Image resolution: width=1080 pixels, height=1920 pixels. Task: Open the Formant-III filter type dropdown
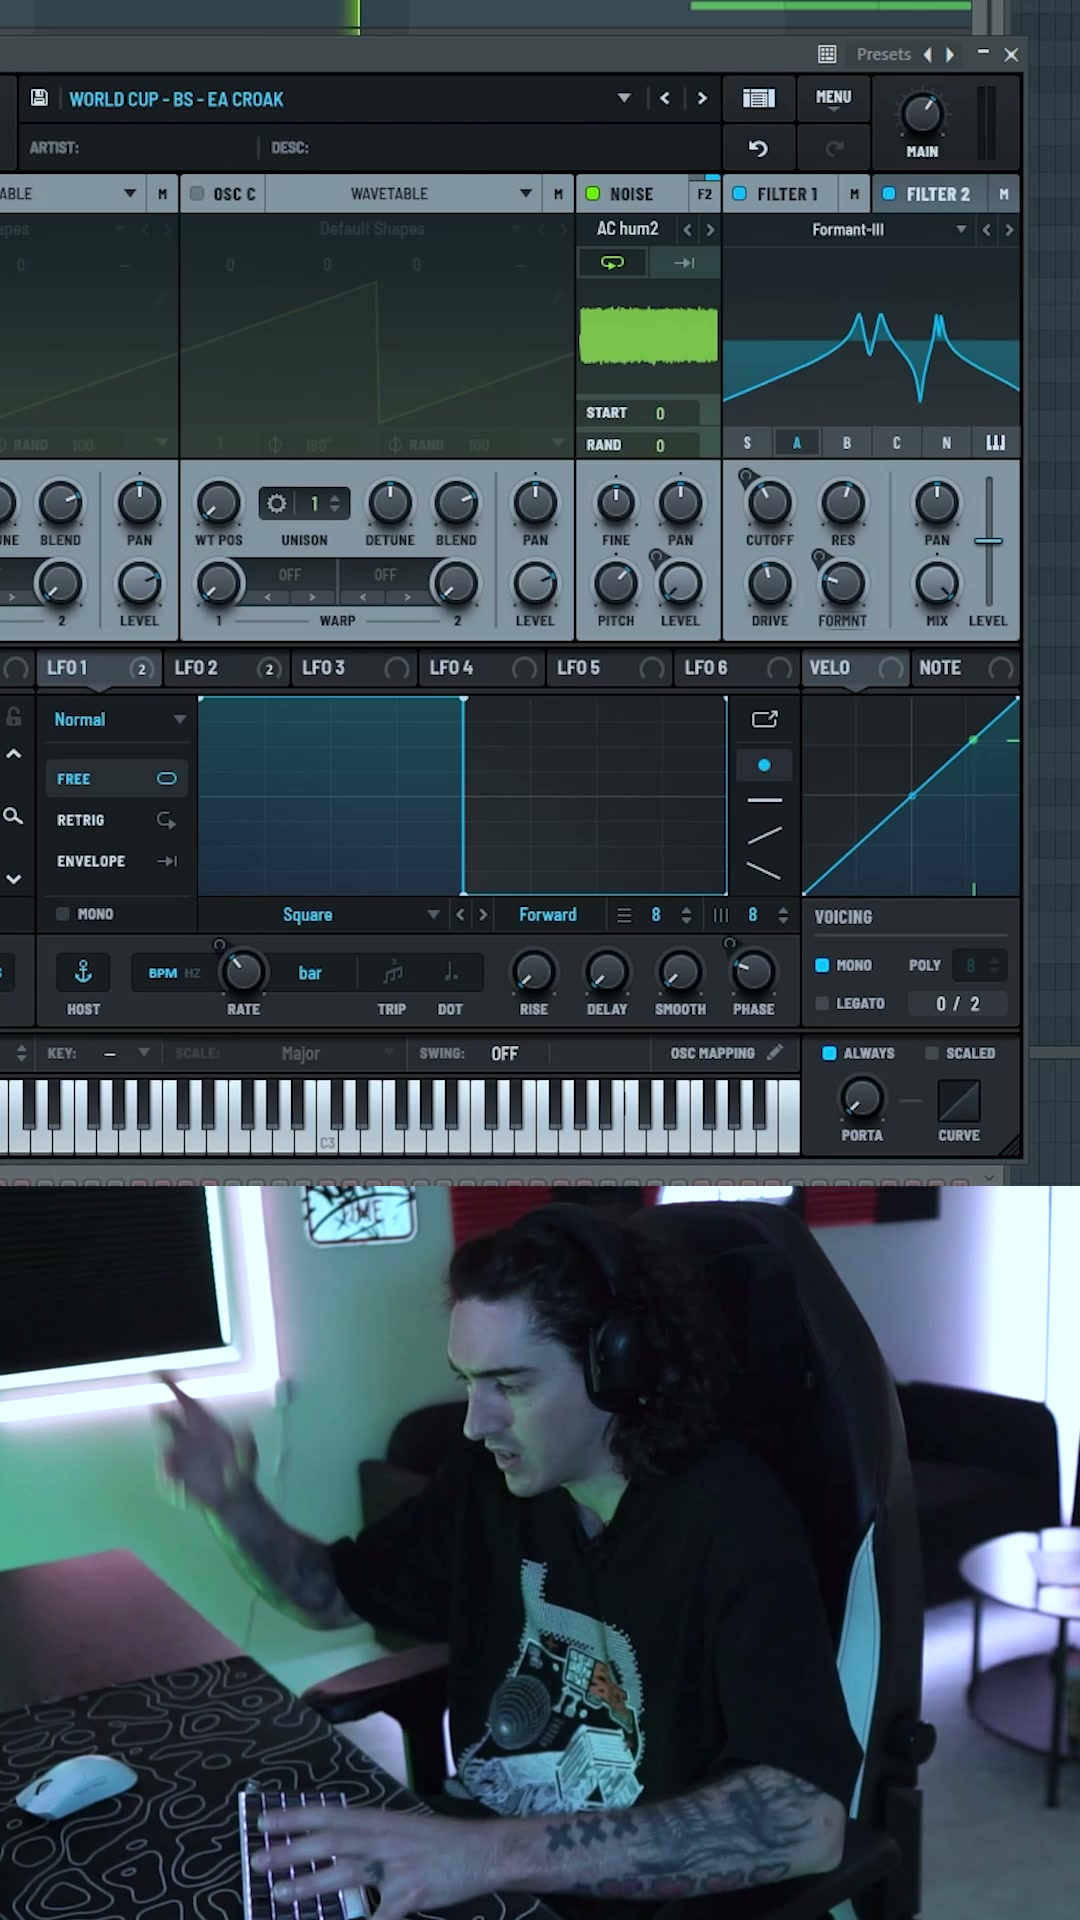848,229
